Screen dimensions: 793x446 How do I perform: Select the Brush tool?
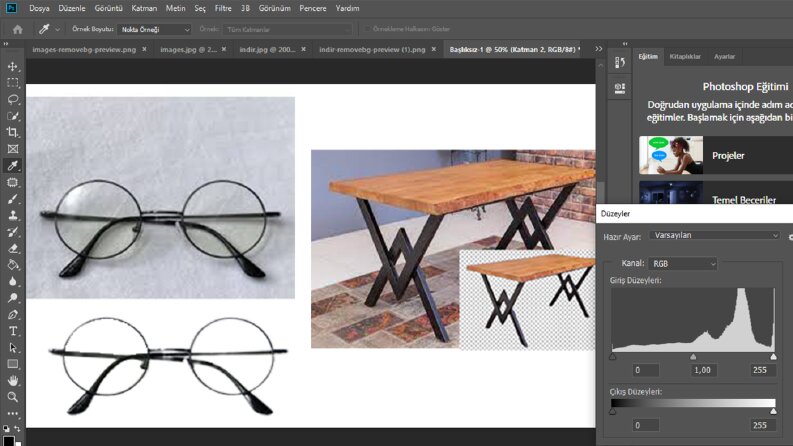coord(13,199)
